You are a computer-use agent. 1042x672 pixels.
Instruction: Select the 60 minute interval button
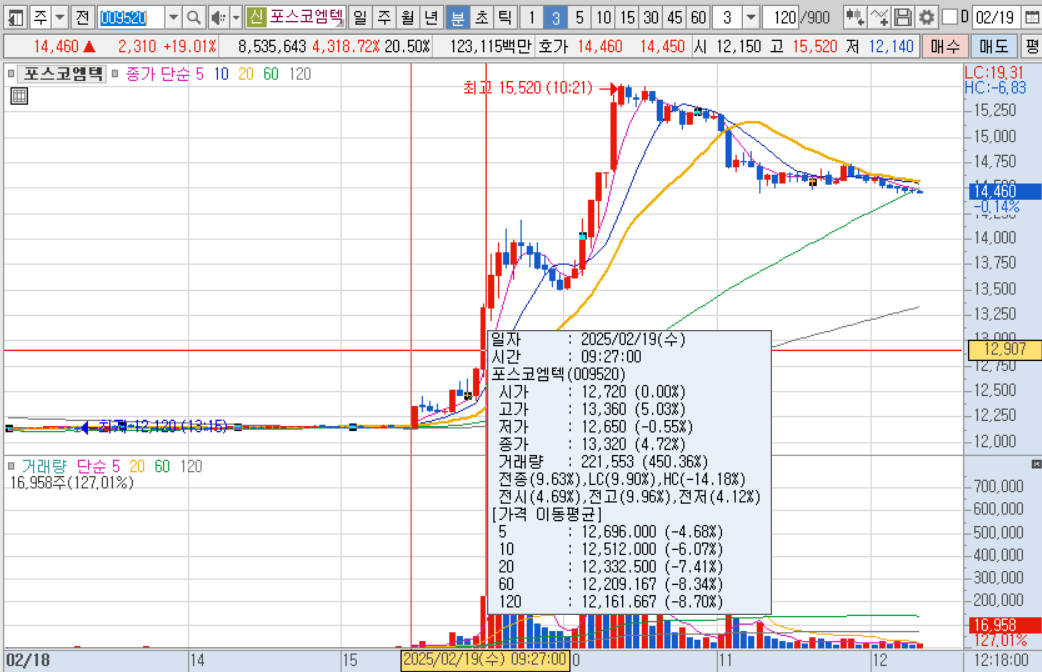point(698,17)
